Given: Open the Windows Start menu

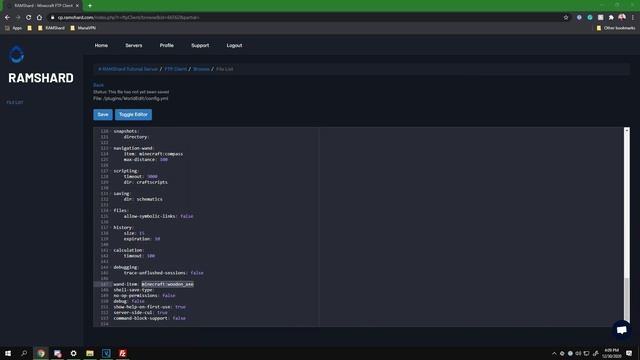Looking at the screenshot, I should click(8, 353).
